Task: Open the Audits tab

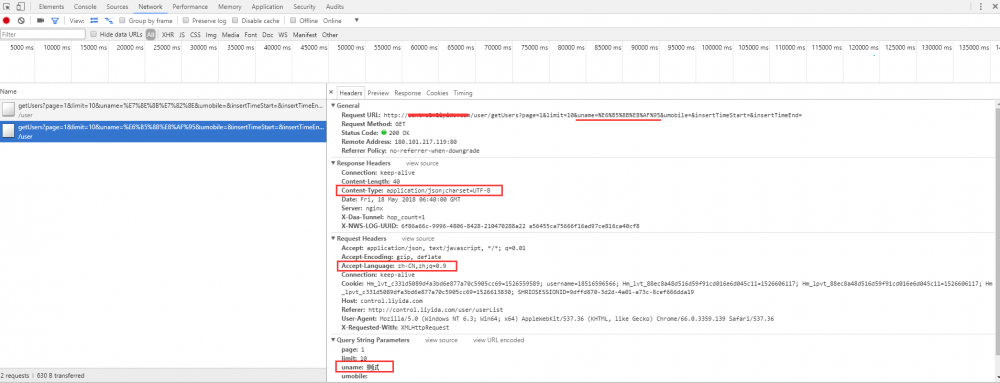Action: (x=335, y=6)
